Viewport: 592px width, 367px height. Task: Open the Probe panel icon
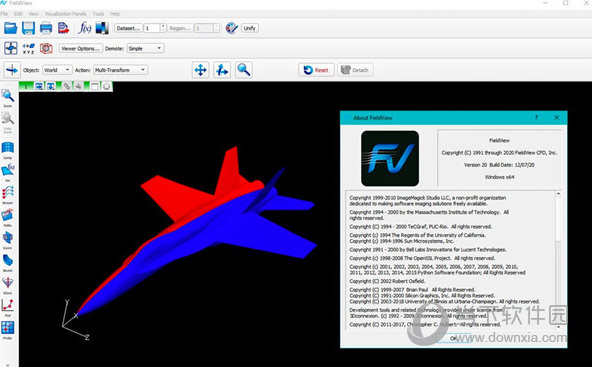[x=8, y=329]
